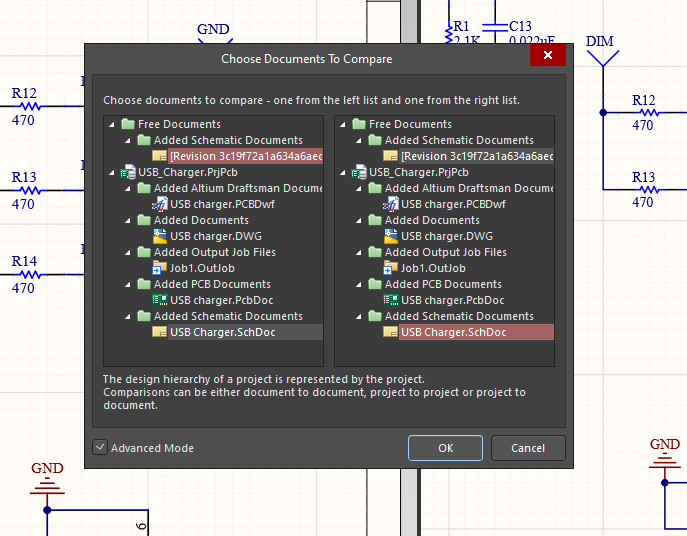Click OK to confirm comparison
Screen dimensions: 687x536
point(445,448)
